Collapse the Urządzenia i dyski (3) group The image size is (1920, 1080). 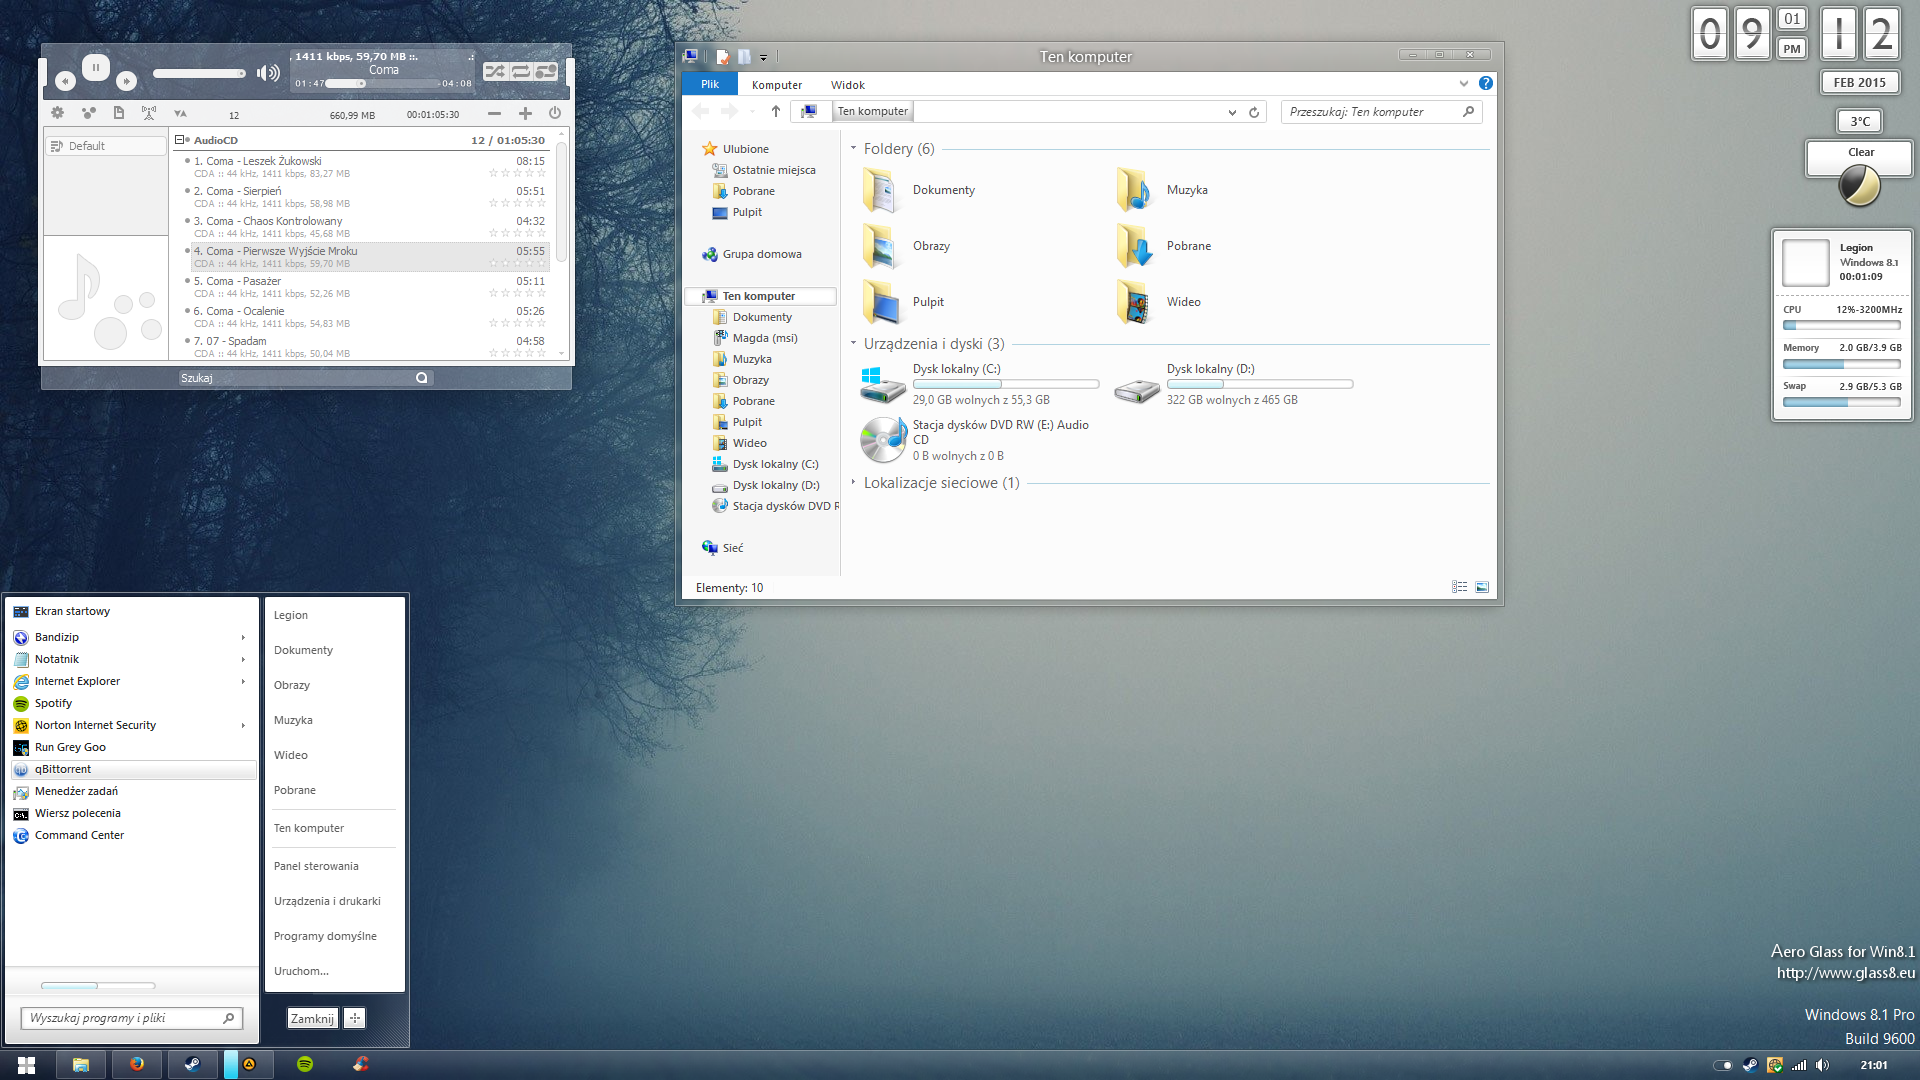[x=854, y=344]
